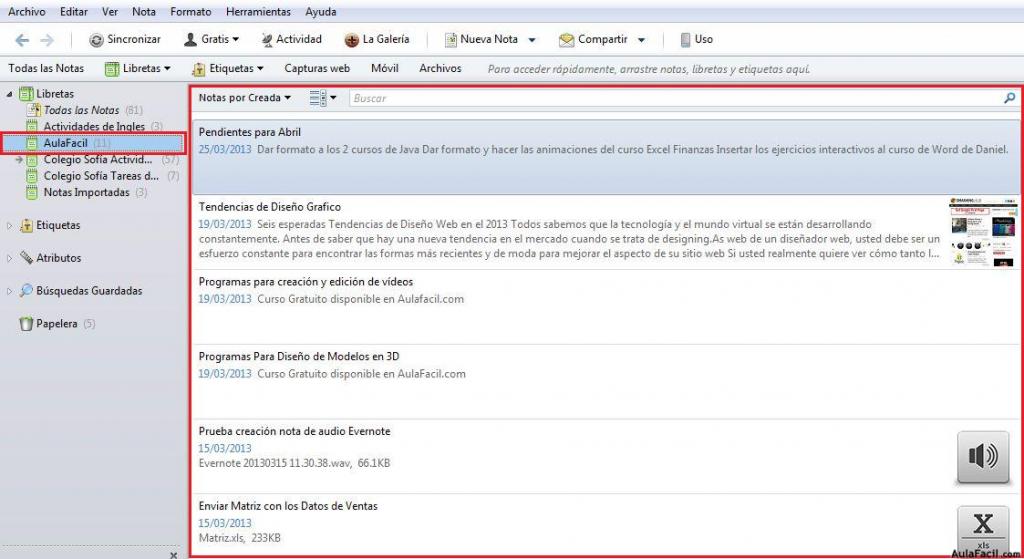Image resolution: width=1024 pixels, height=559 pixels.
Task: Open the Nota menu
Action: [x=144, y=12]
